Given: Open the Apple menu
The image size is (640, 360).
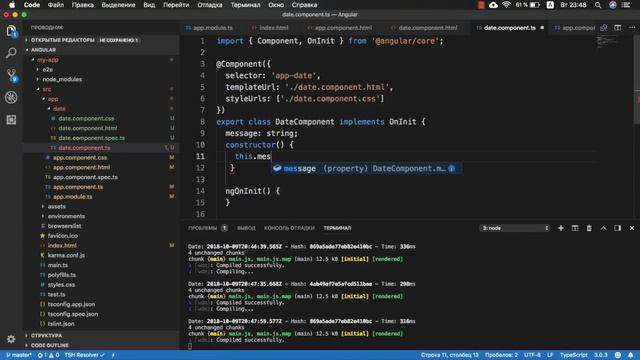Looking at the screenshot, I should coord(12,5).
